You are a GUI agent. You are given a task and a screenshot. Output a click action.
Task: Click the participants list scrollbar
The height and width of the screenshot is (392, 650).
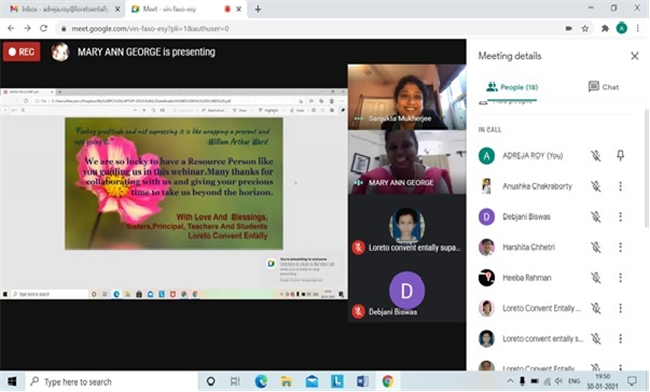646,168
